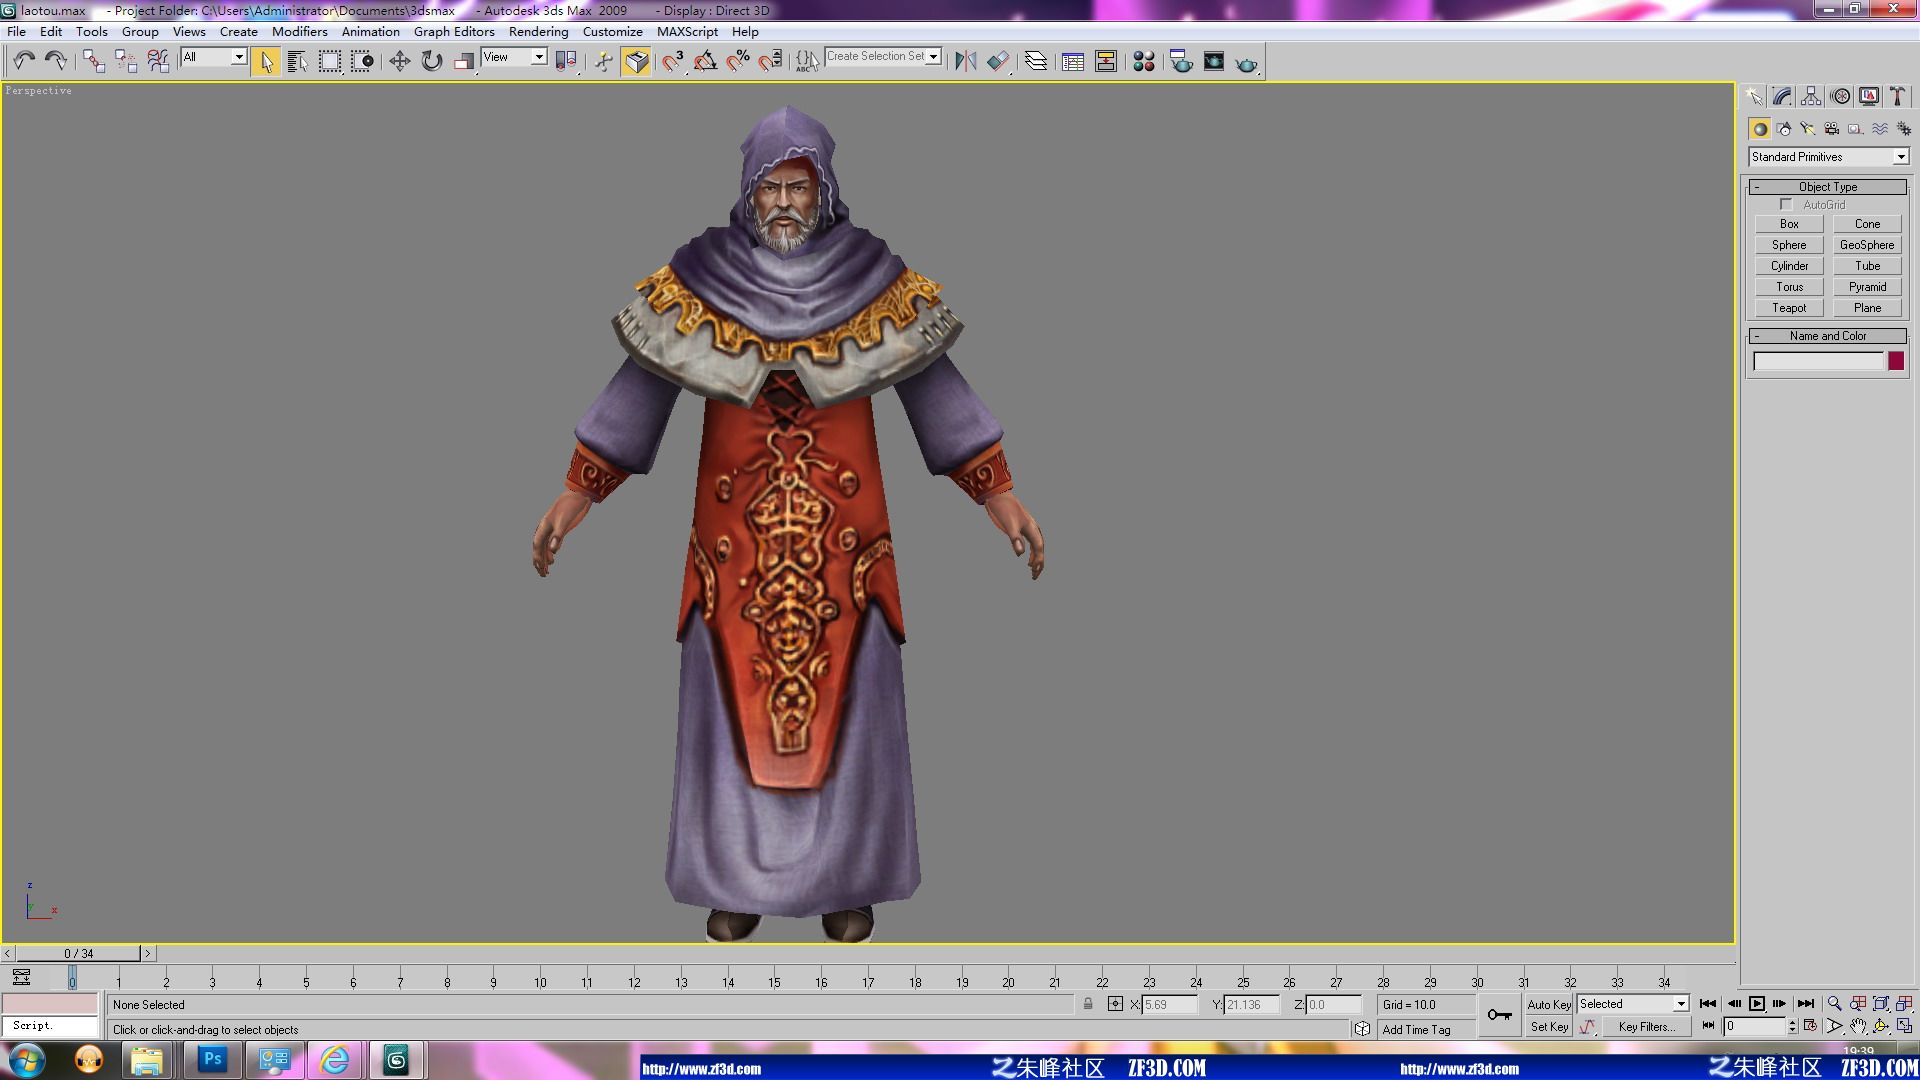Viewport: 1920px width, 1080px height.
Task: Open Material Editor spheres icon
Action: point(1144,61)
